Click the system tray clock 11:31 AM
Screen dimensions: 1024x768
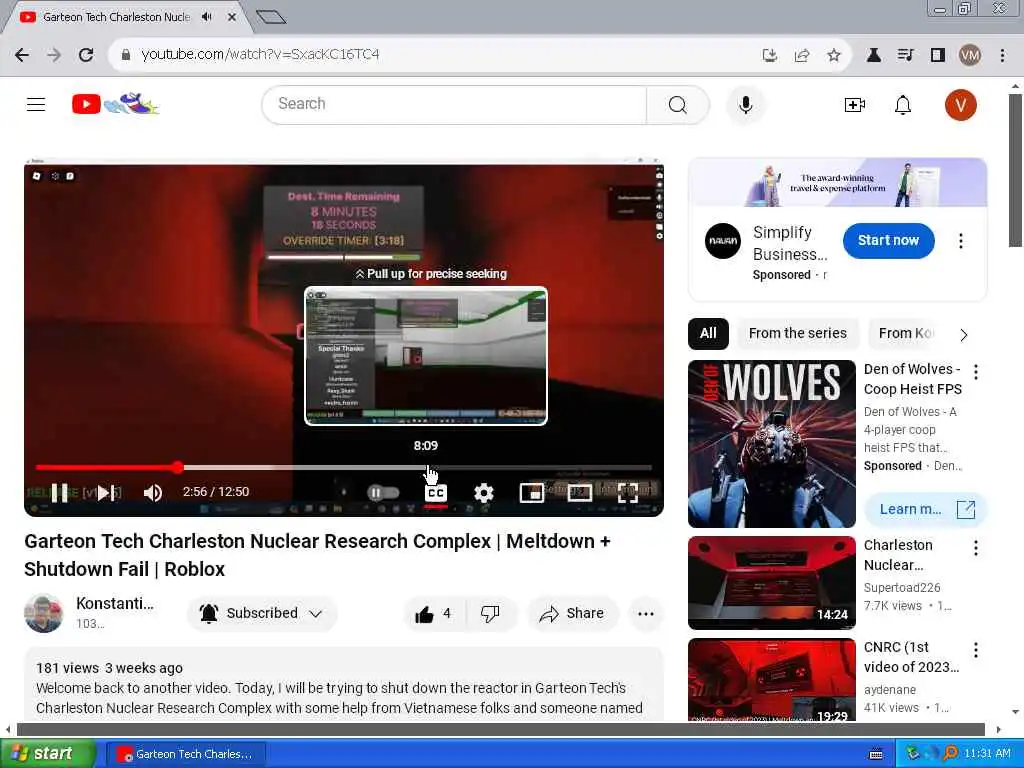point(987,754)
